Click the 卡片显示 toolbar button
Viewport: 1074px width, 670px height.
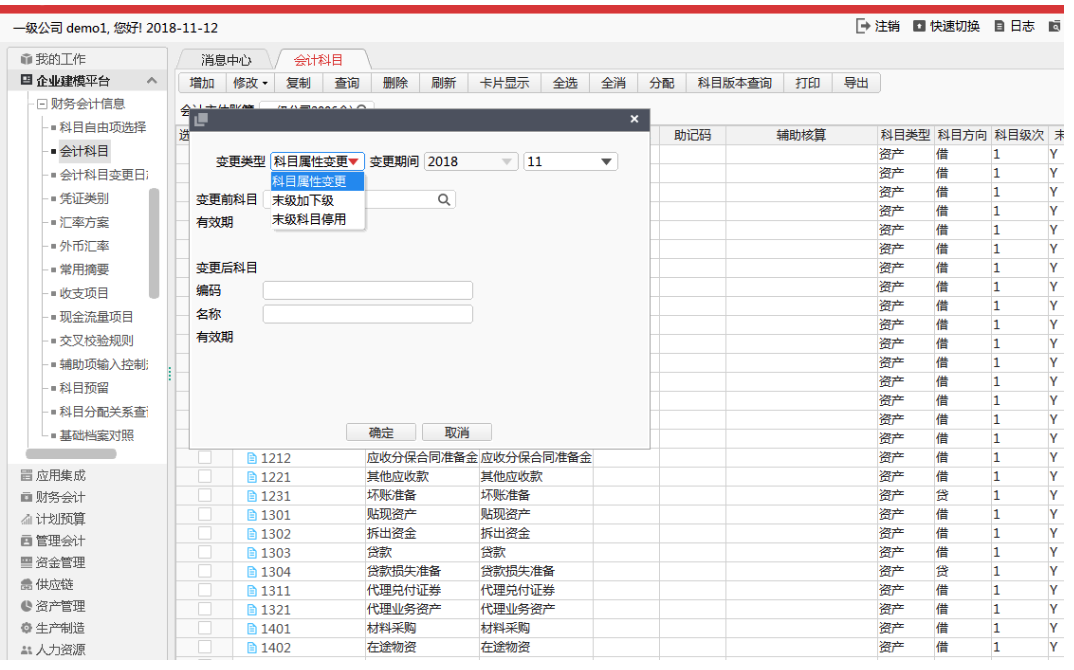coord(505,83)
